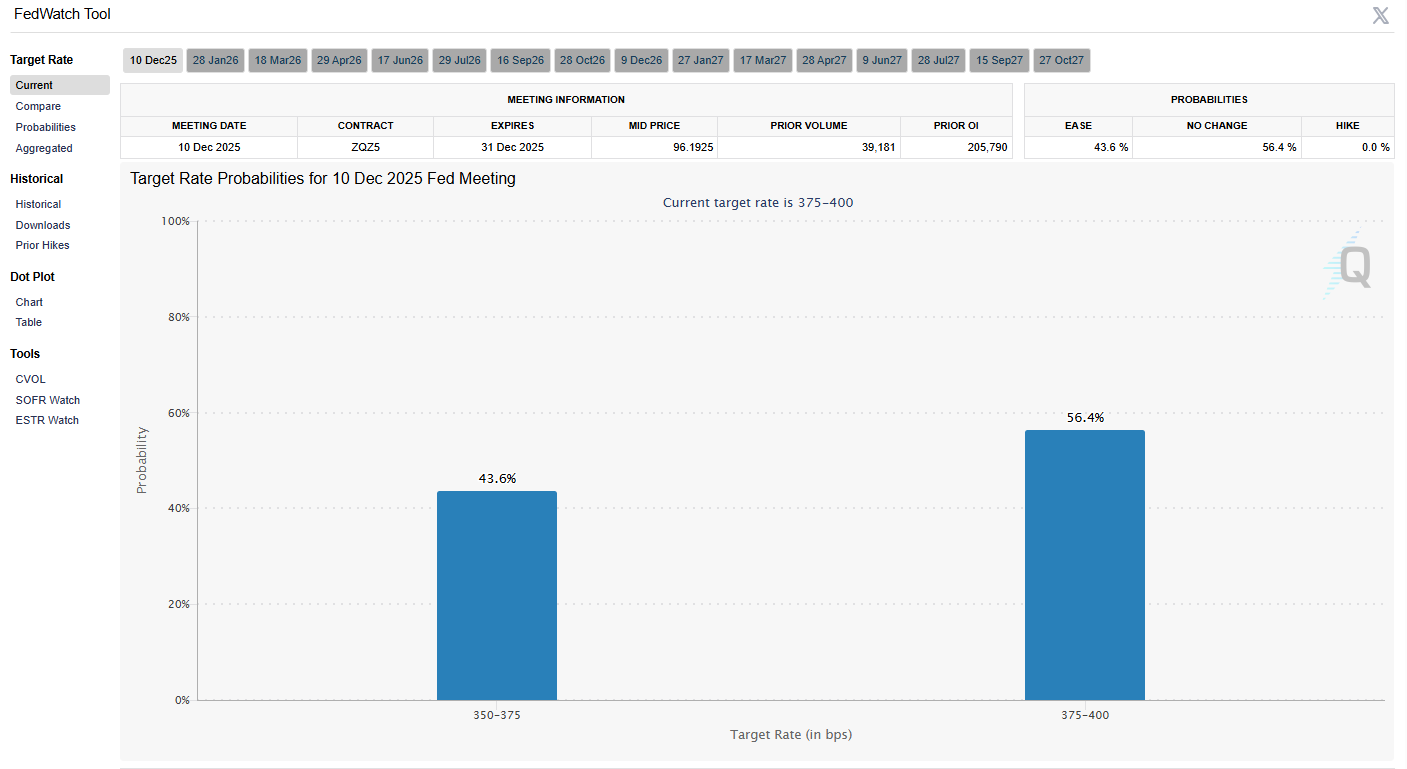Open the Aggregated view
Screen dimensions: 1407x769
point(44,148)
